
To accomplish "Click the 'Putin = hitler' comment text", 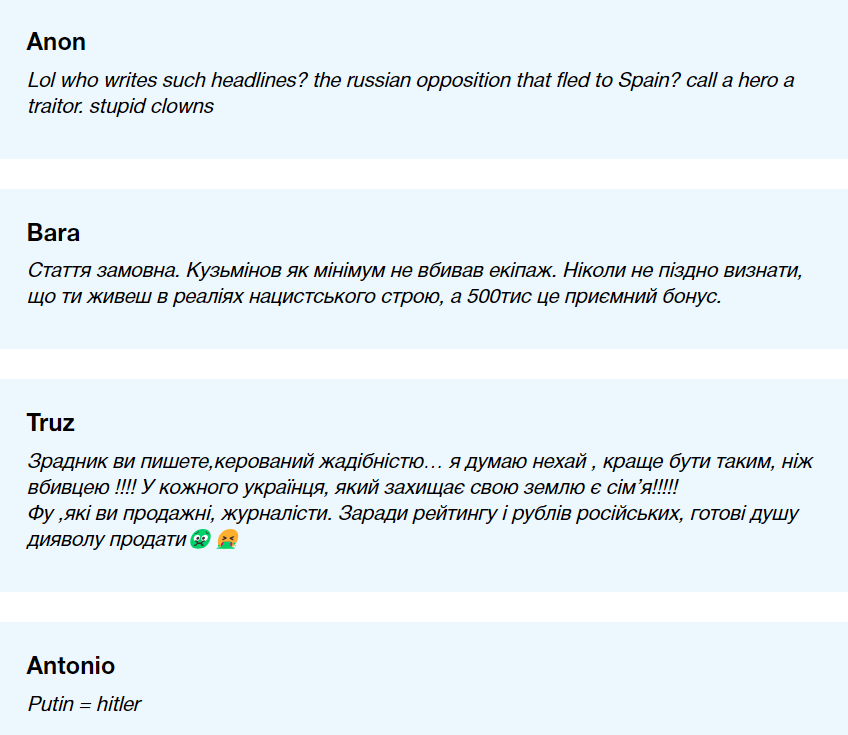I will coord(84,704).
